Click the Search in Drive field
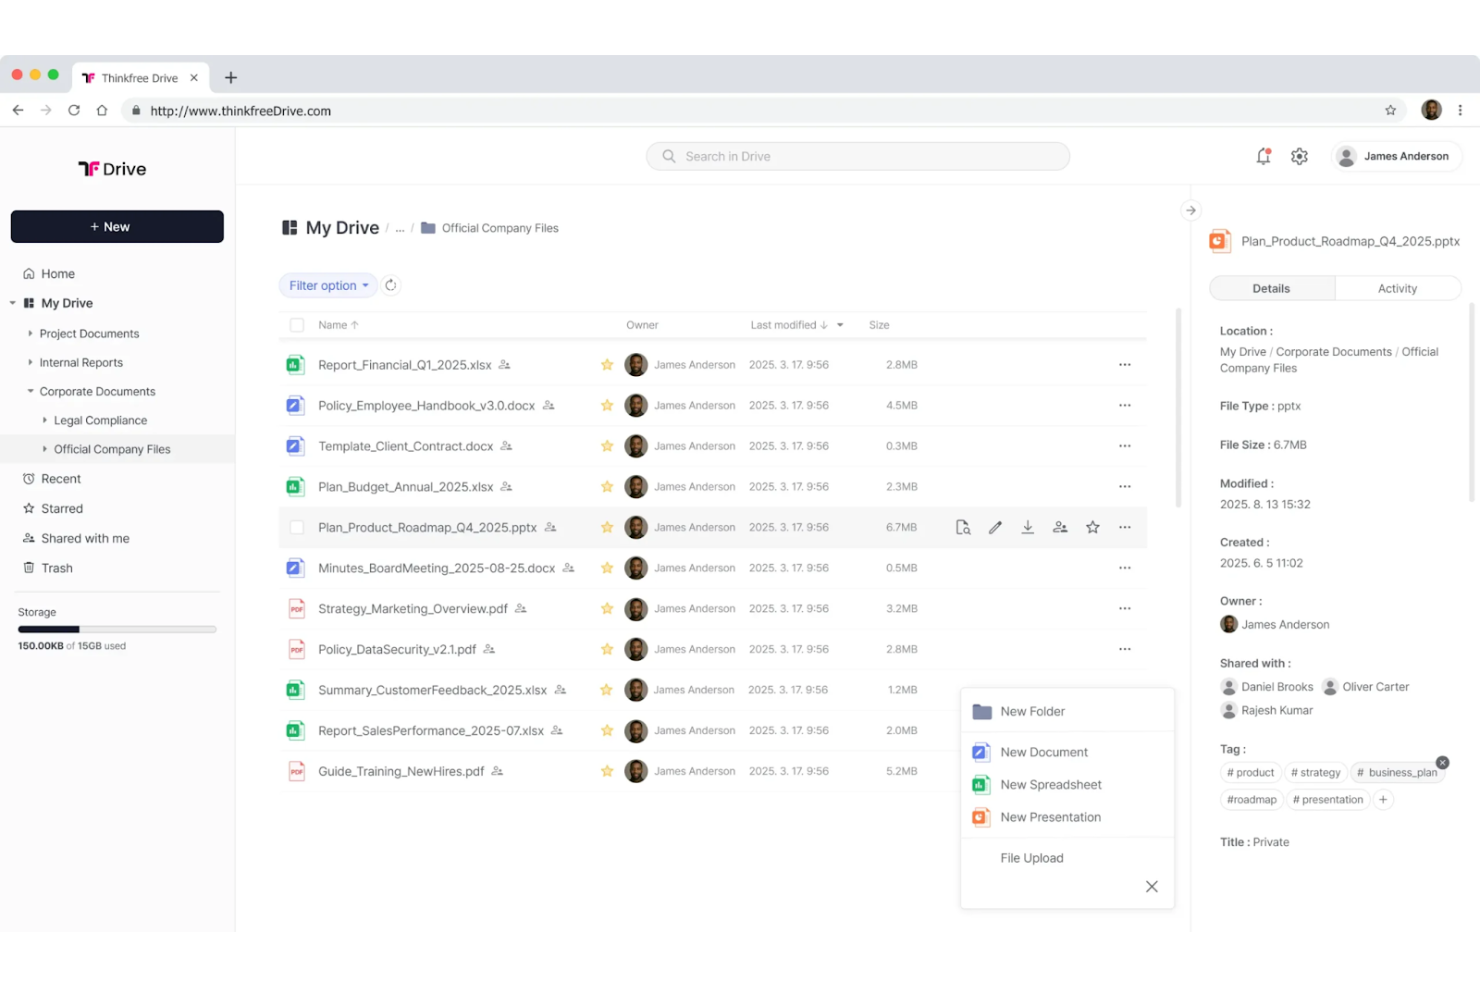The height and width of the screenshot is (987, 1480). pyautogui.click(x=857, y=156)
